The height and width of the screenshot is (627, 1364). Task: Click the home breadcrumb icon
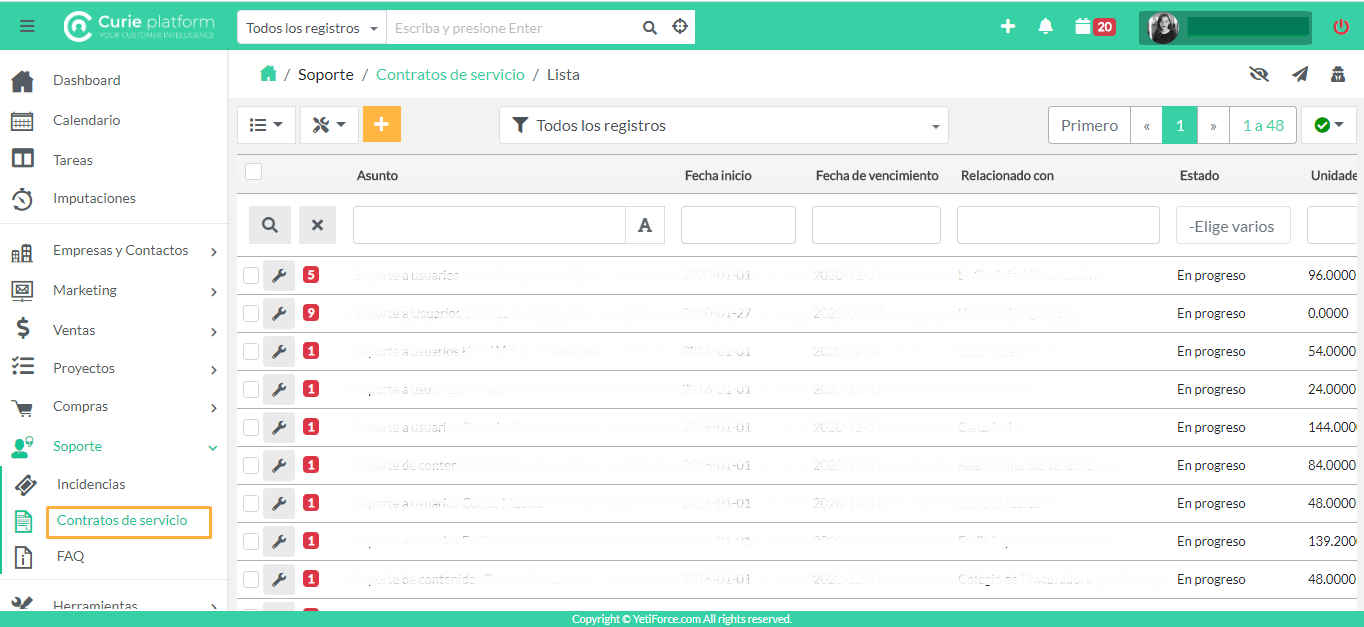click(268, 74)
